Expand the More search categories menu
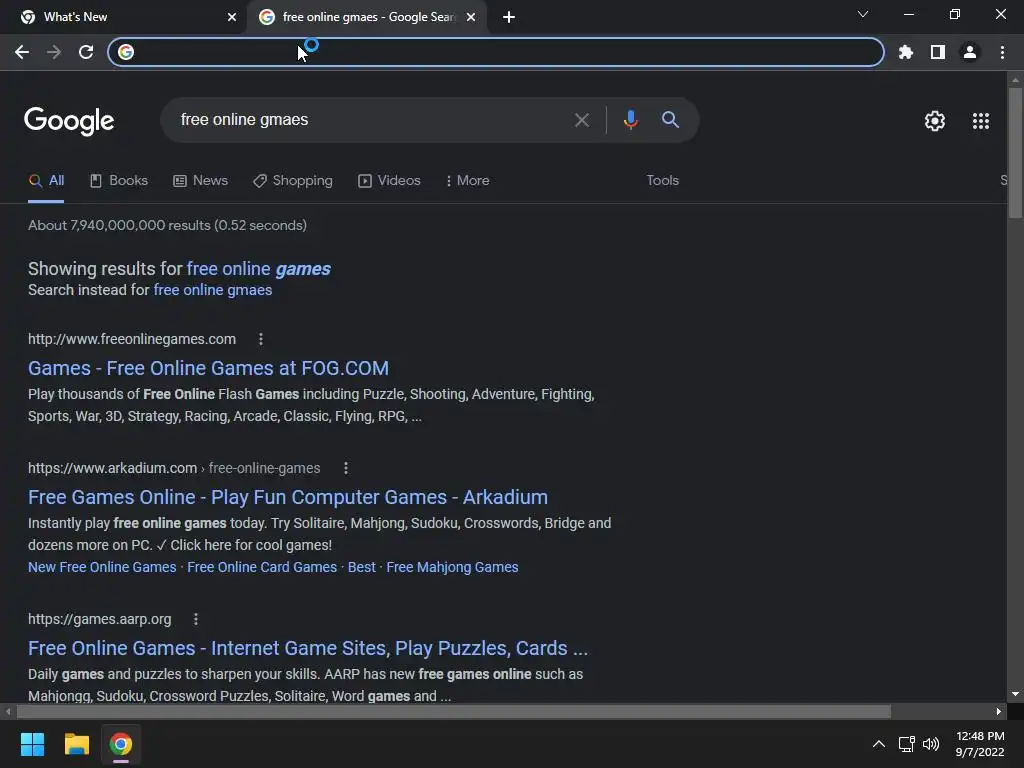The image size is (1024, 768). click(467, 181)
